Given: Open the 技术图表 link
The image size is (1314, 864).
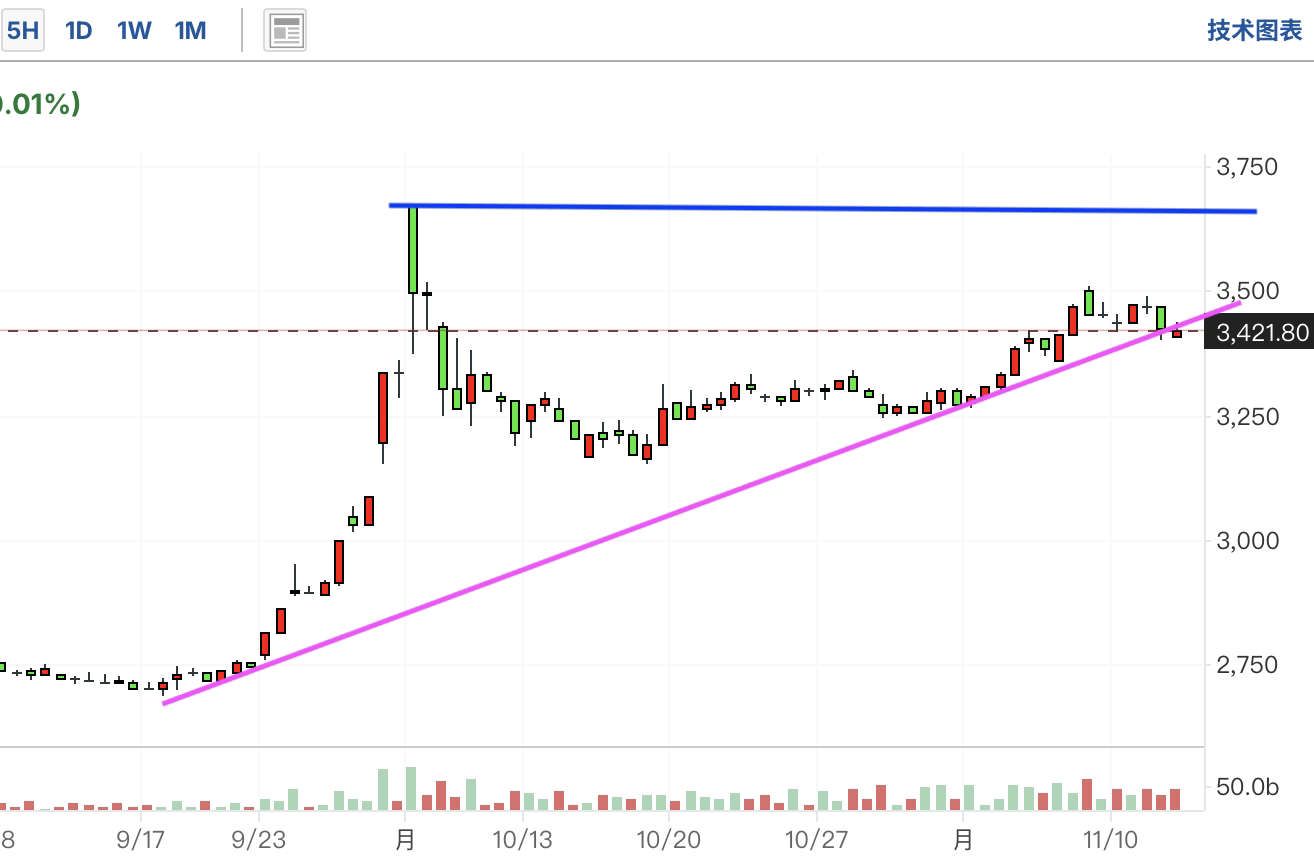Looking at the screenshot, I should coord(1255,31).
